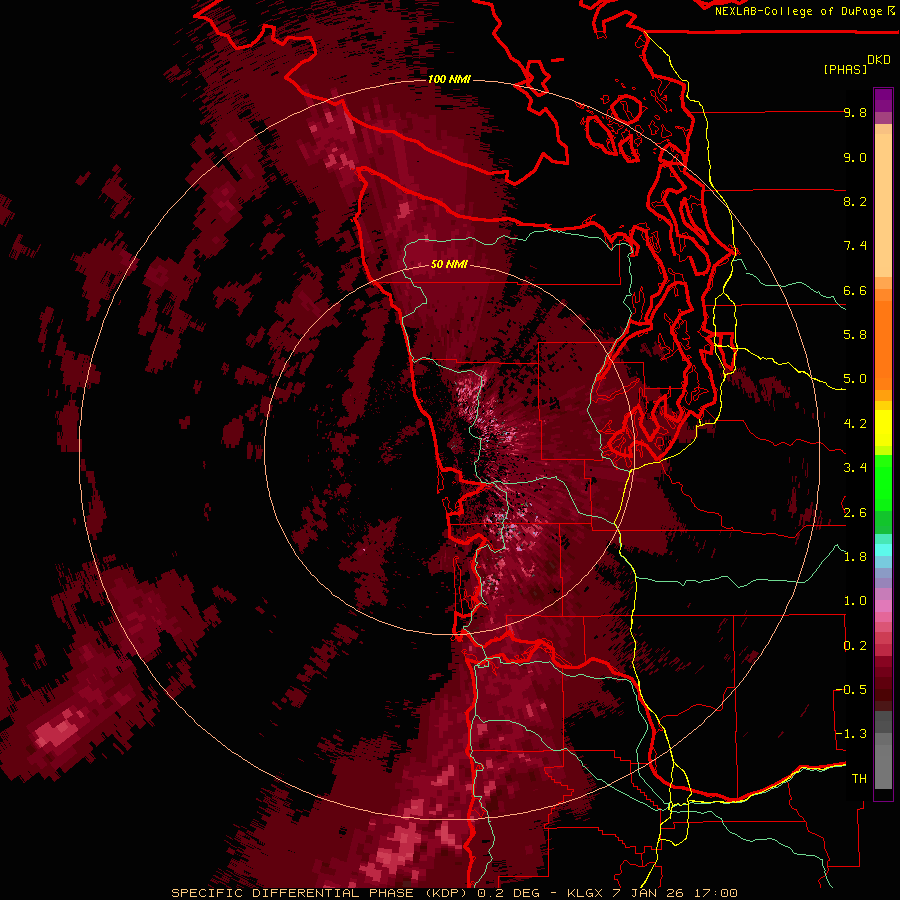The height and width of the screenshot is (900, 900).
Task: Click the 7.4 legend value
Action: pos(855,246)
